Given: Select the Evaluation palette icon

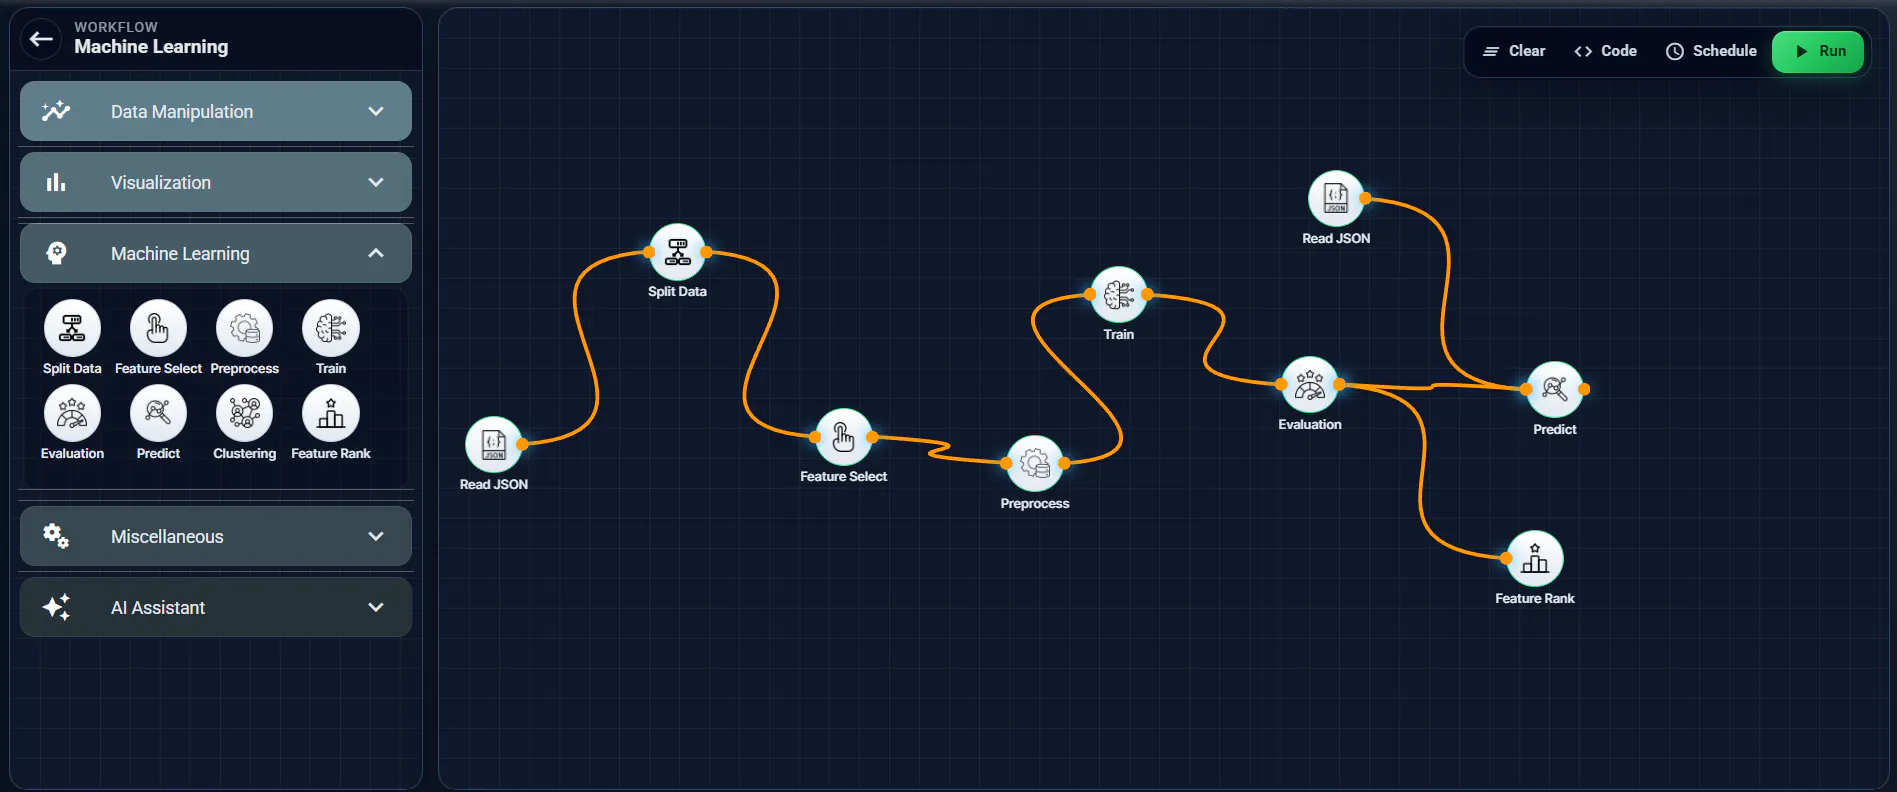Looking at the screenshot, I should point(72,413).
